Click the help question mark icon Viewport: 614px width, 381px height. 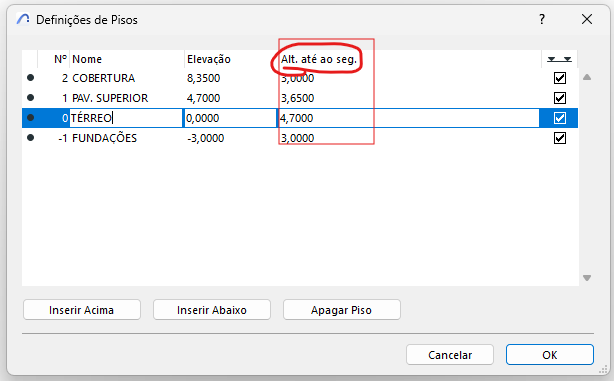coord(542,19)
